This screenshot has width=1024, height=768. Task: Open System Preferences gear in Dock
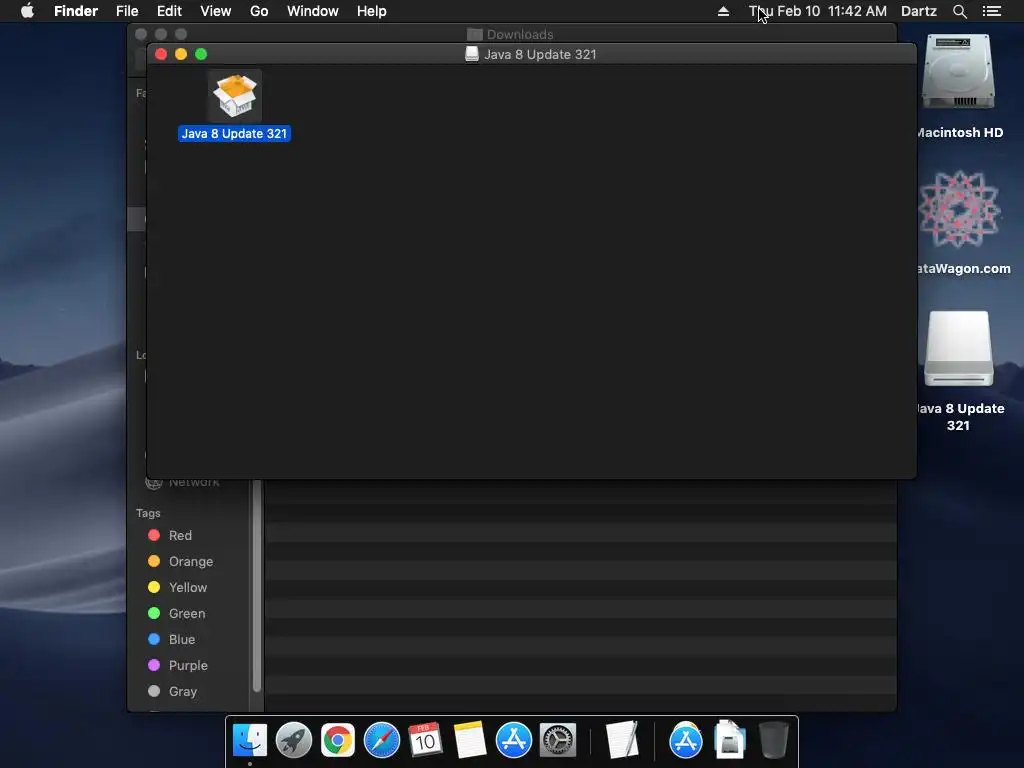tap(558, 740)
